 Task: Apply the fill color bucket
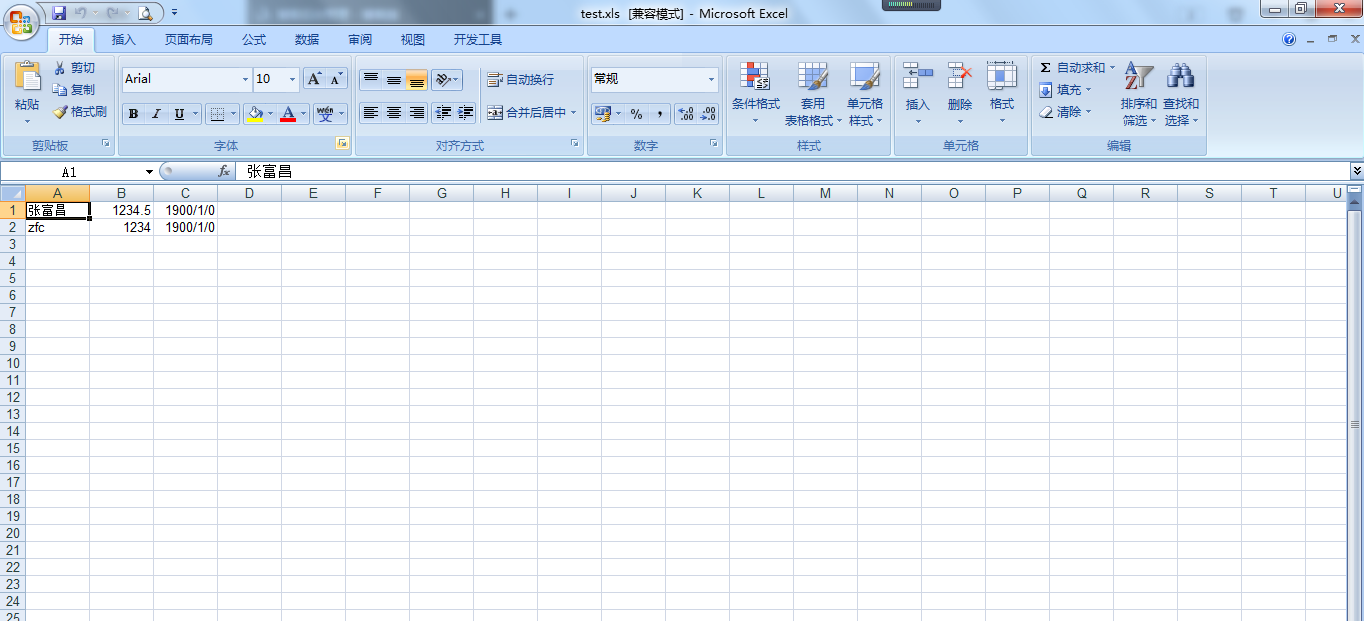click(x=255, y=114)
